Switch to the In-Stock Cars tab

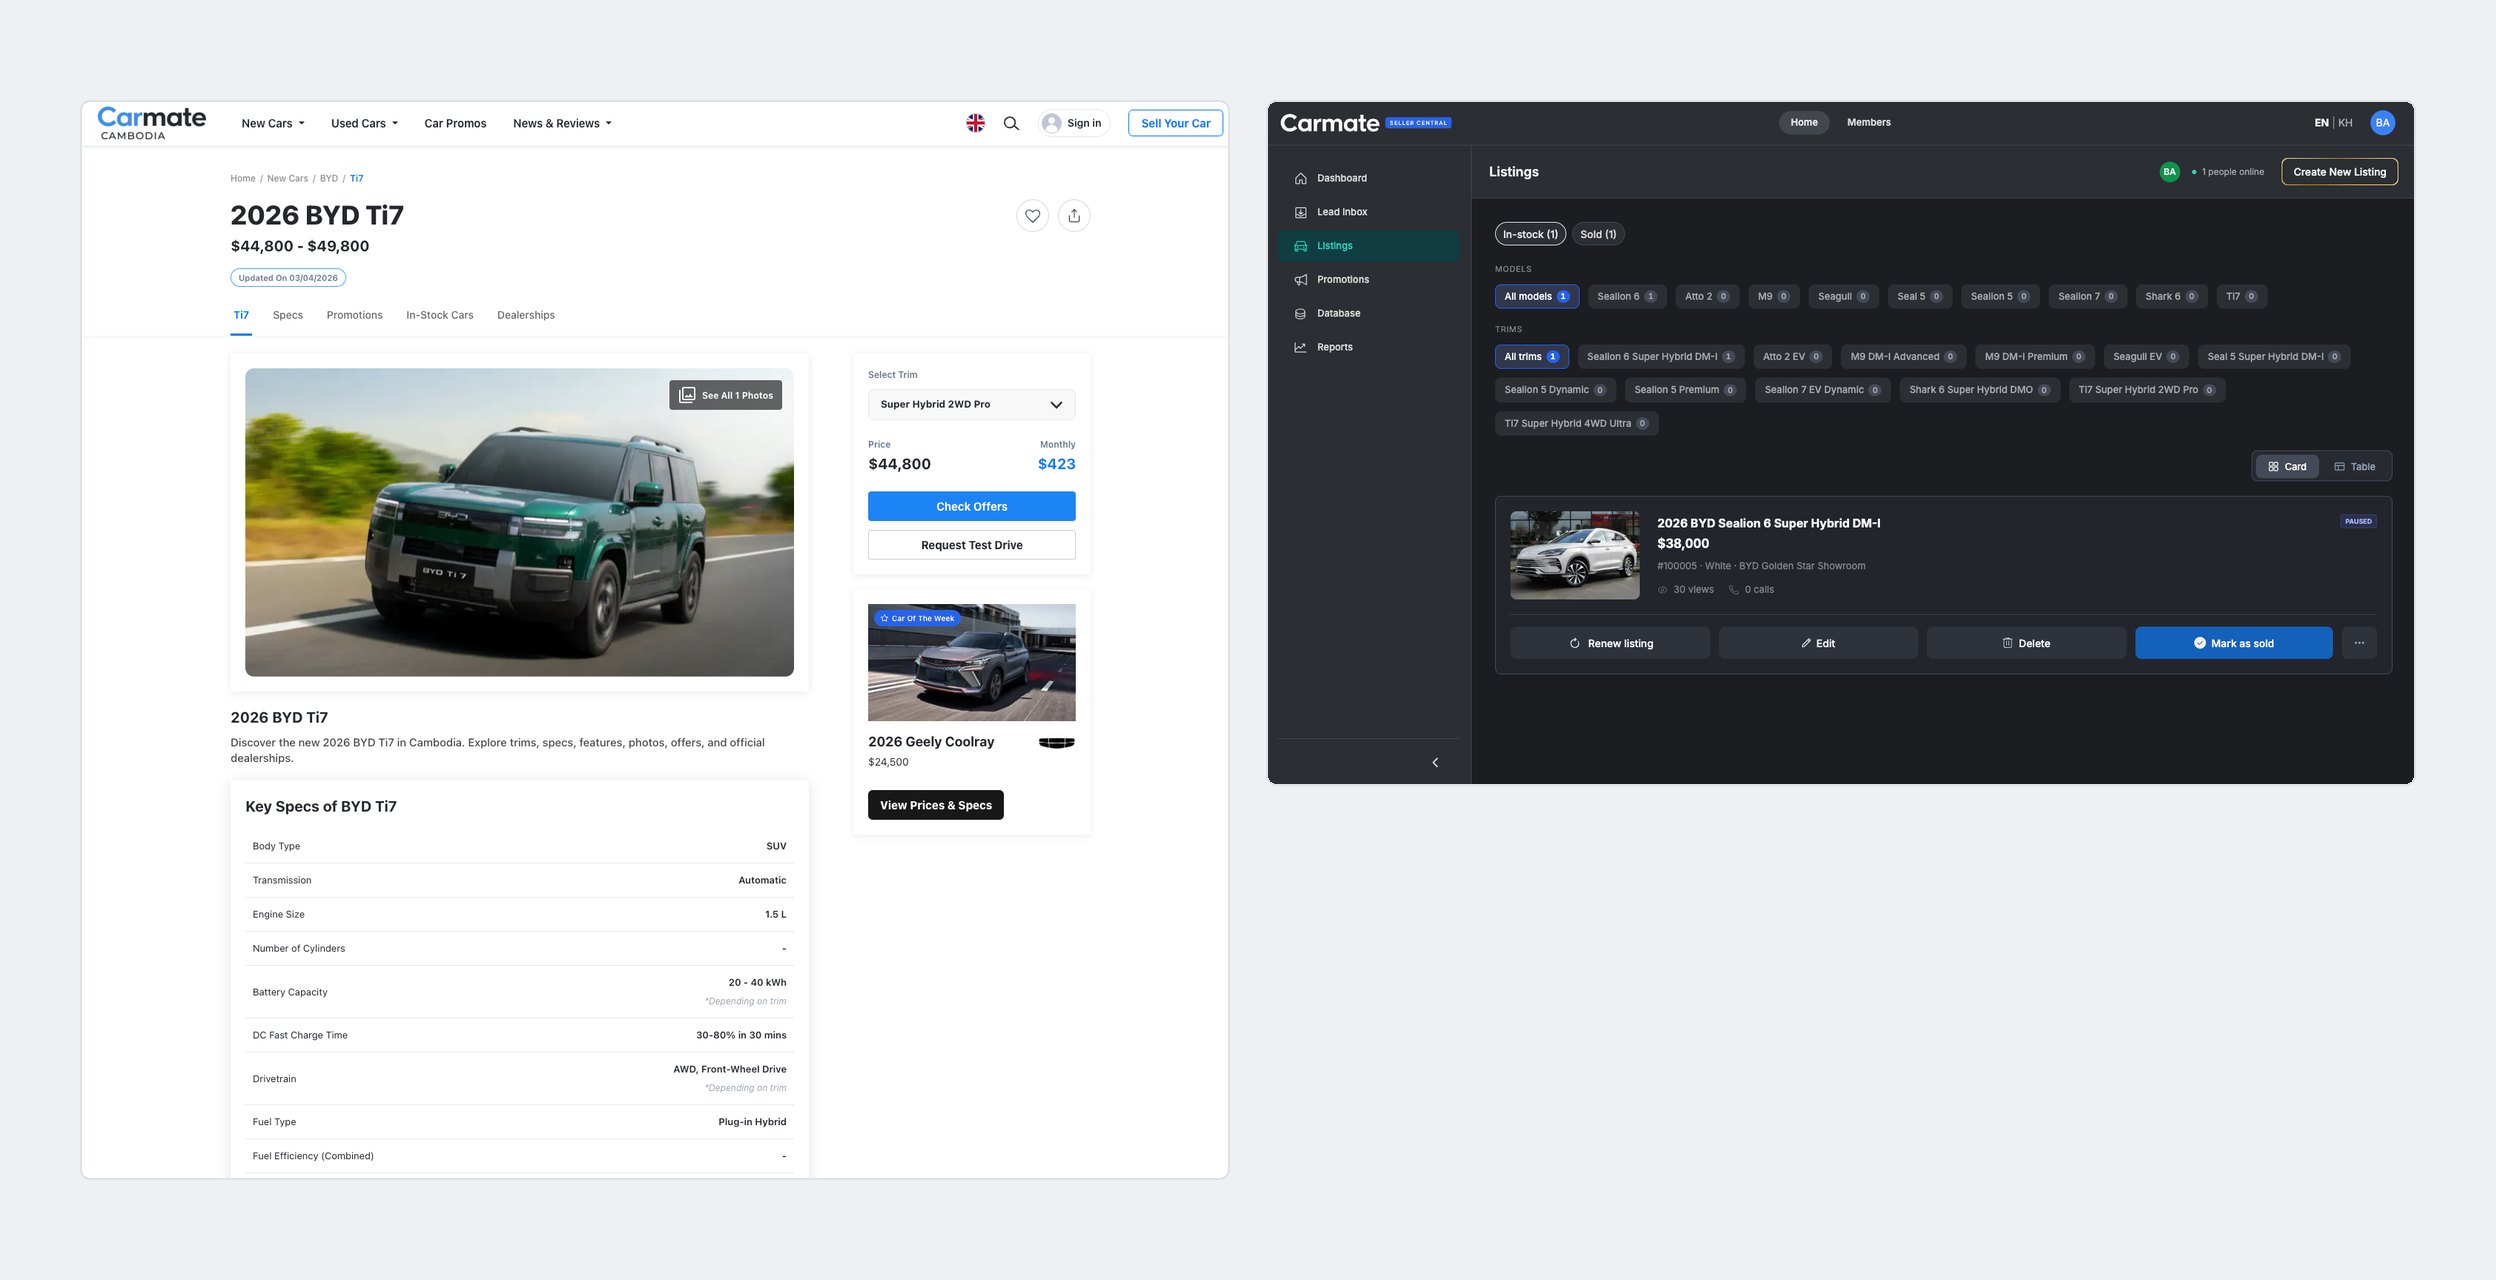click(440, 315)
